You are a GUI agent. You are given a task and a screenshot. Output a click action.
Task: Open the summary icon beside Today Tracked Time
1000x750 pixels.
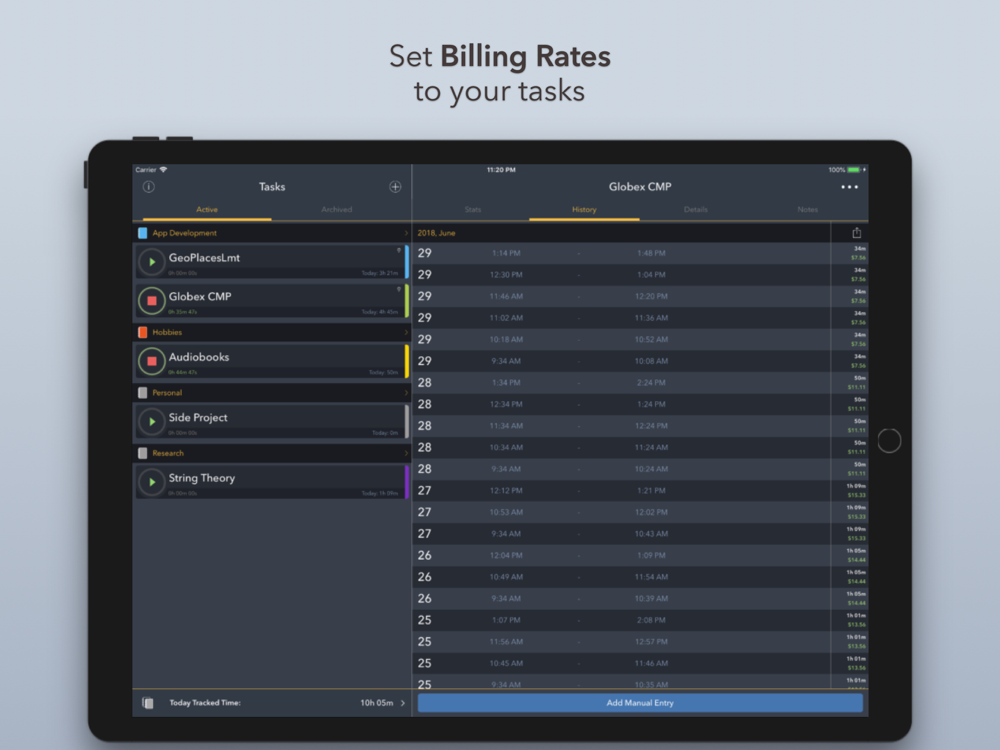(148, 703)
